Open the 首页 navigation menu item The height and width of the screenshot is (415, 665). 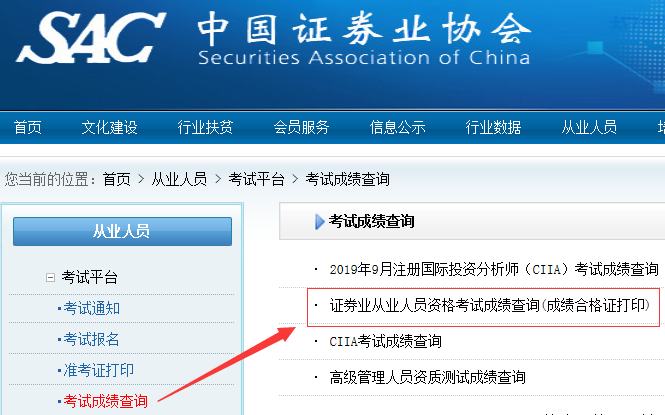click(28, 127)
